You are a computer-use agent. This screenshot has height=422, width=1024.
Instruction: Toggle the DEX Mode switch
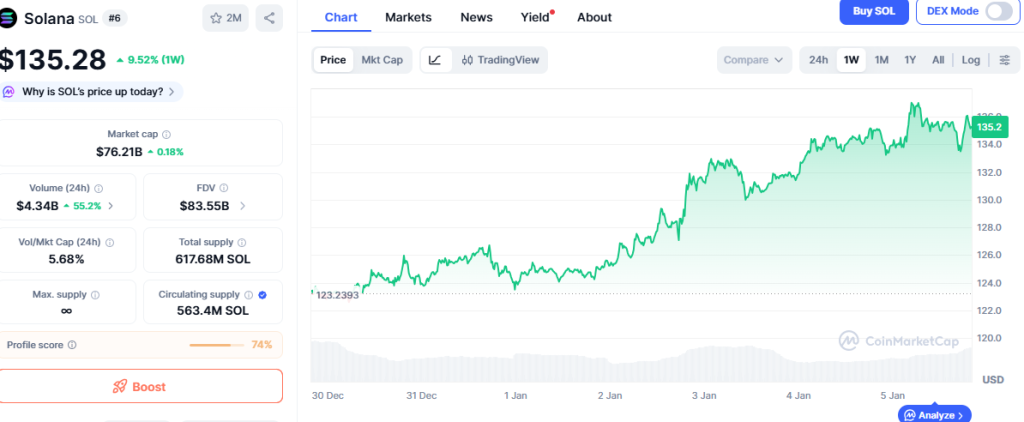pos(998,11)
